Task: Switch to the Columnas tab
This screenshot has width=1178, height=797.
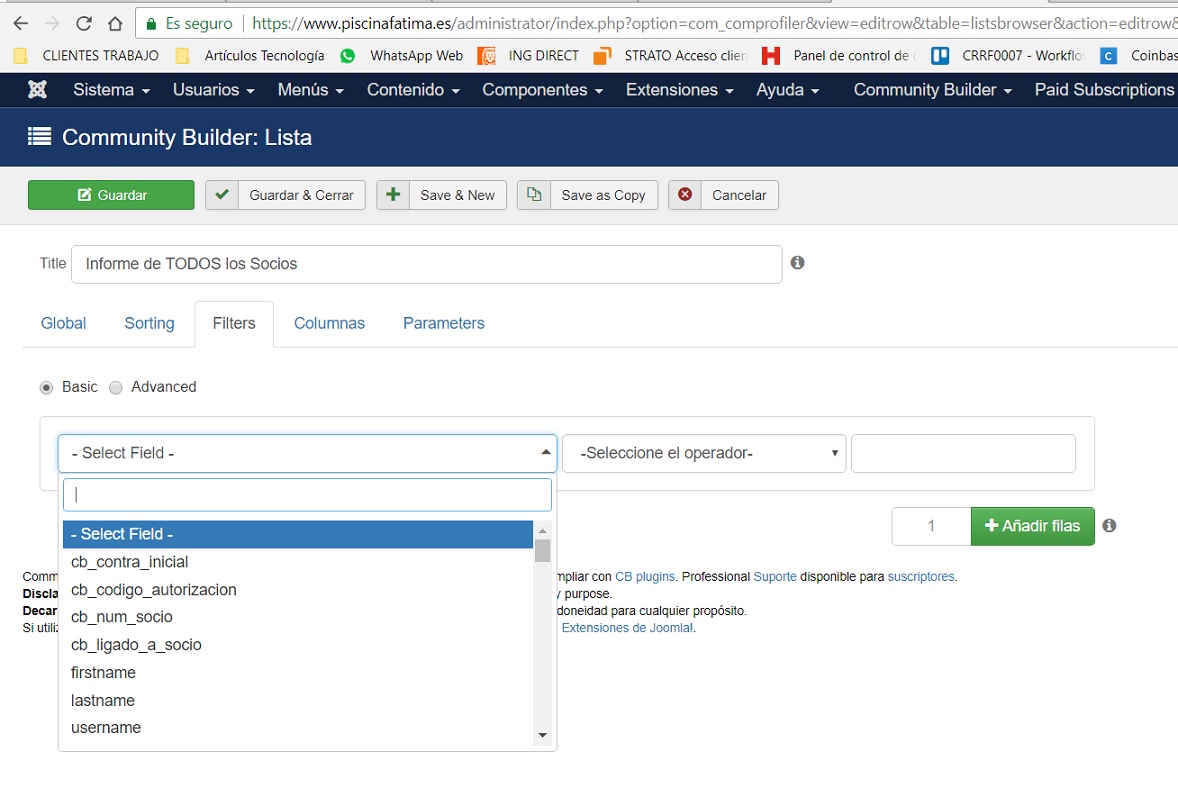Action: pos(329,323)
